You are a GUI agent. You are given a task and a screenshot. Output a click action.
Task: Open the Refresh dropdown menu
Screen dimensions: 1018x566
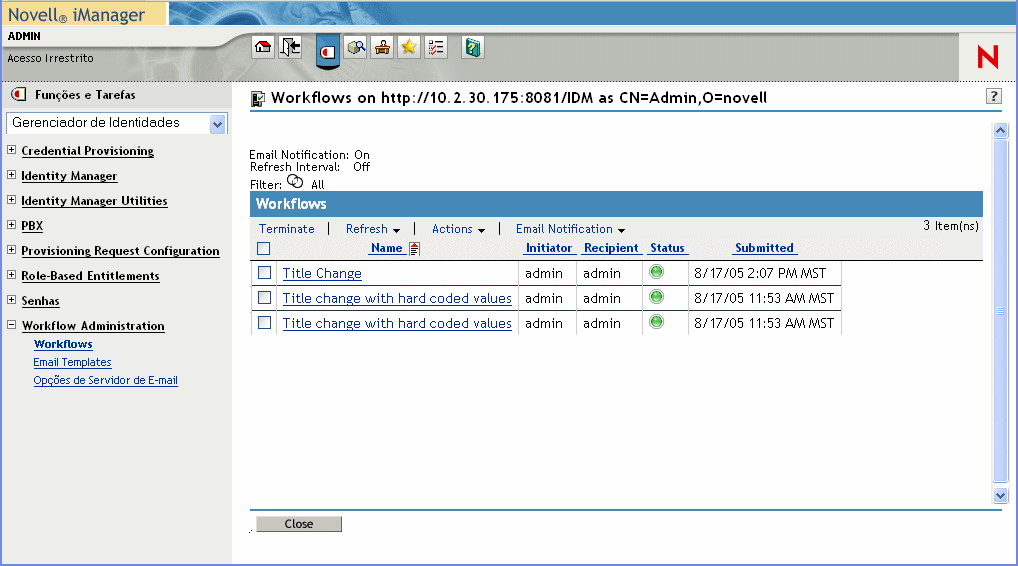point(373,228)
